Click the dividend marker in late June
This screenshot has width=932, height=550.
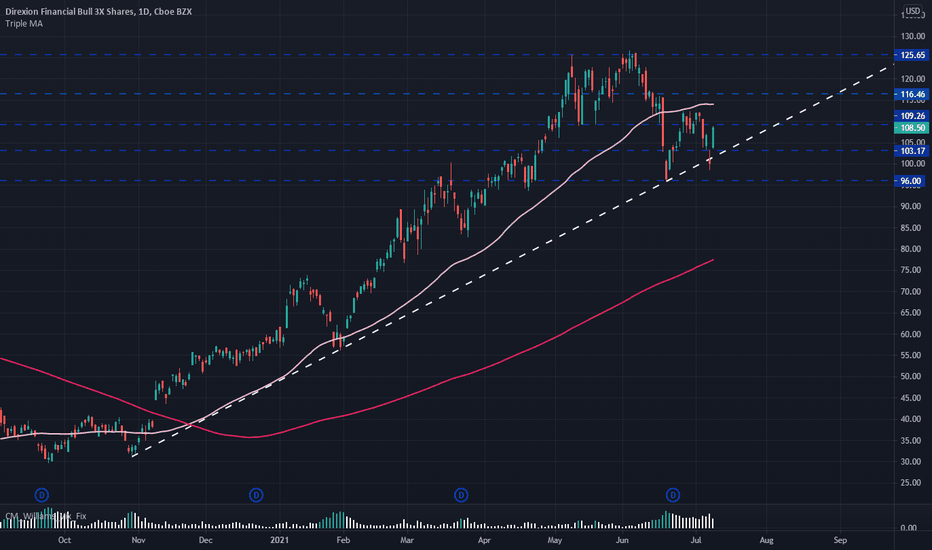coord(673,495)
